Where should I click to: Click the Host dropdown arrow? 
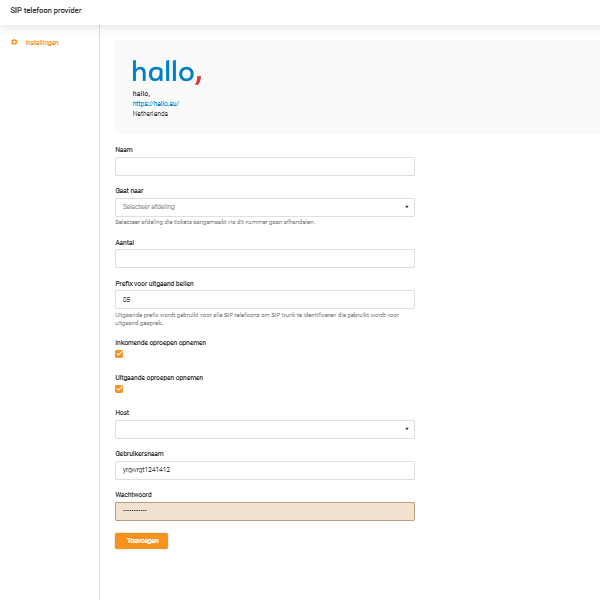tap(407, 429)
